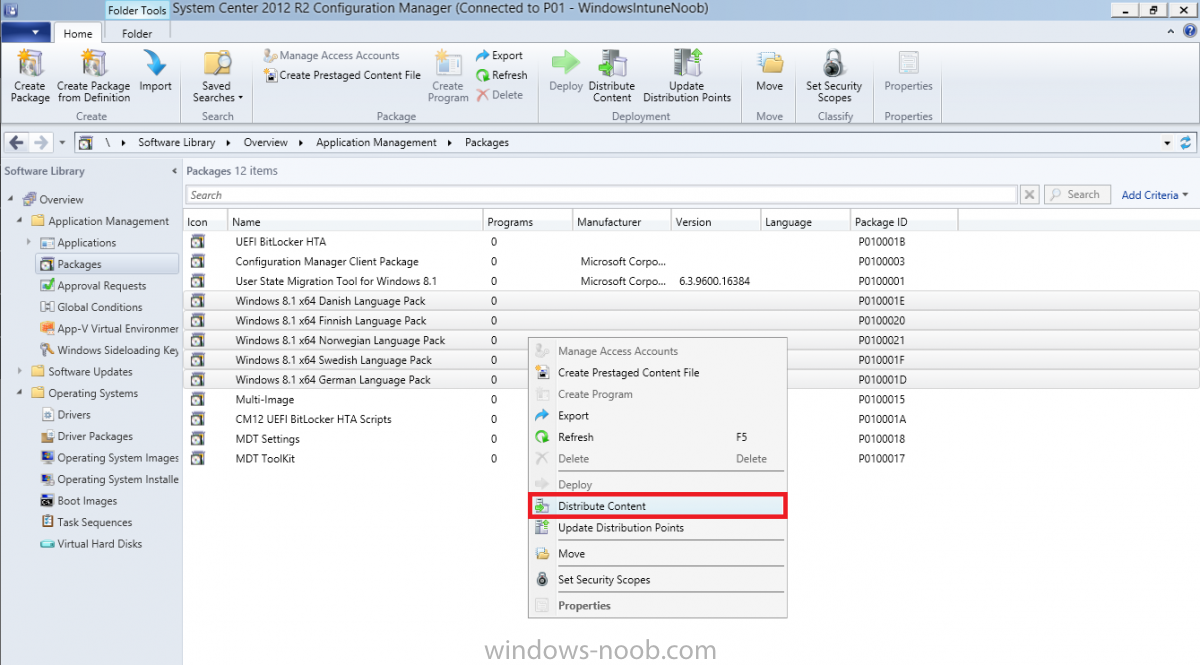Choose Set Security Scopes in context menu
Viewport: 1200px width, 665px height.
657,580
